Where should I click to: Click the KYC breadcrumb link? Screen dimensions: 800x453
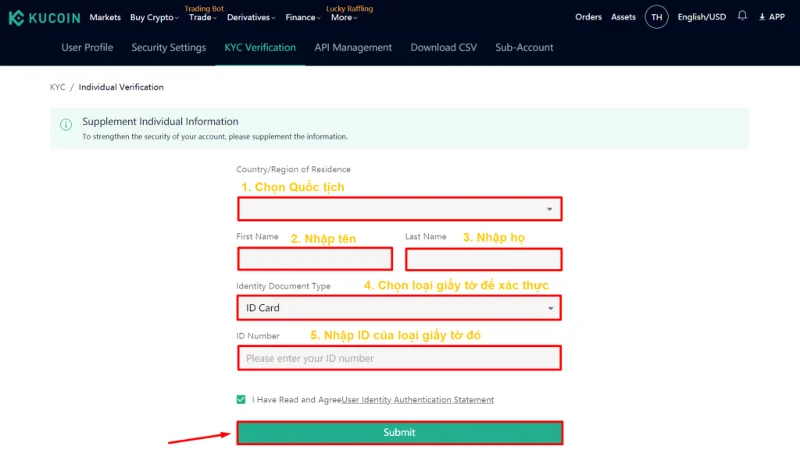58,87
